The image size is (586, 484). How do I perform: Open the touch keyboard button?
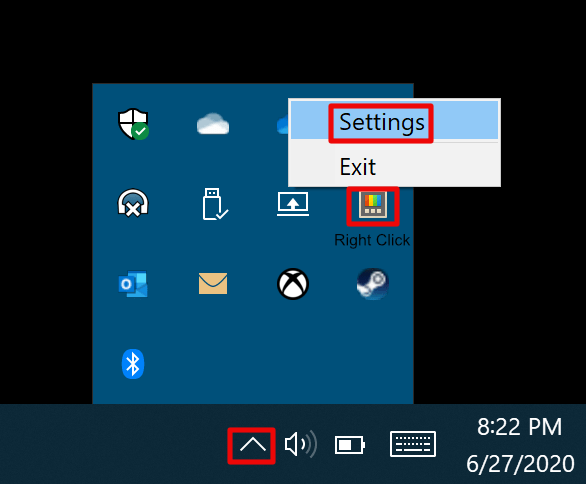click(413, 444)
